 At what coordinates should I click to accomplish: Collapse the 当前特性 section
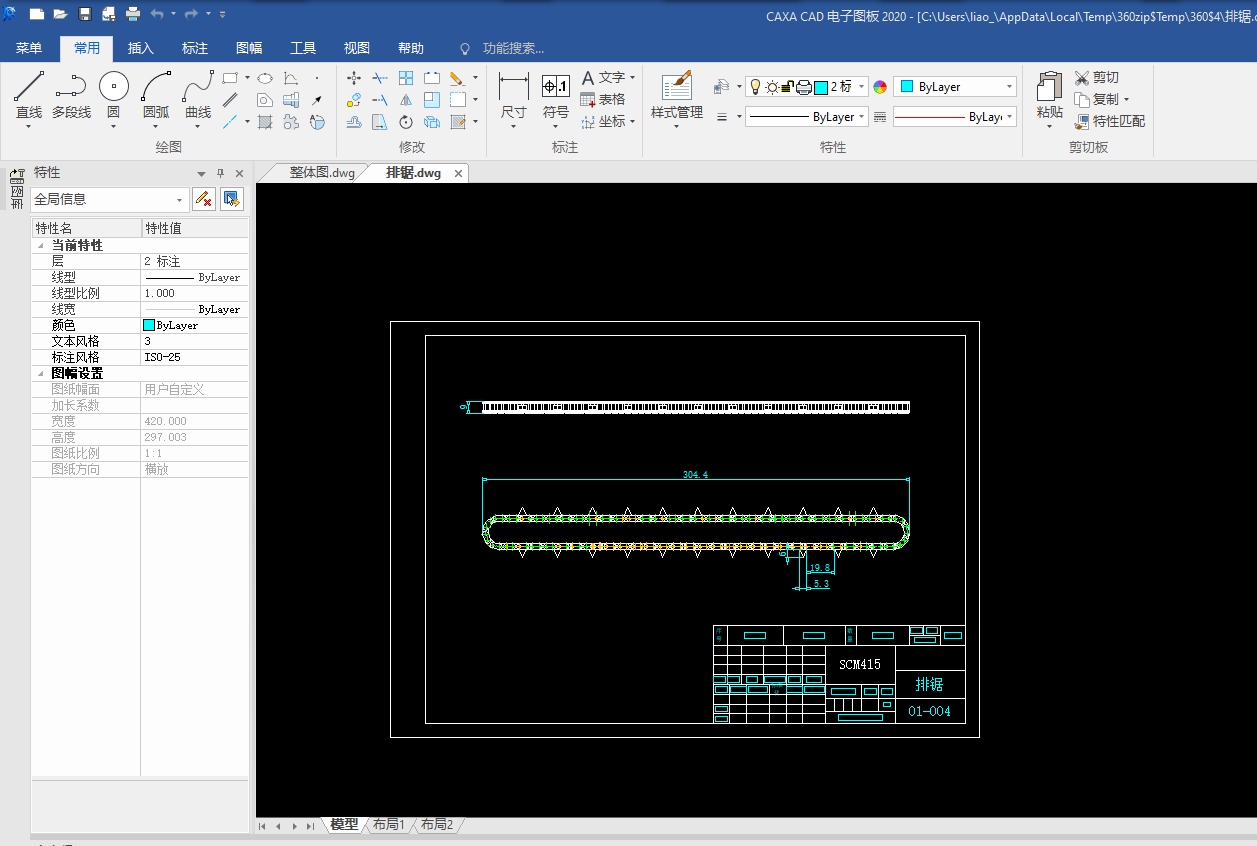click(41, 246)
